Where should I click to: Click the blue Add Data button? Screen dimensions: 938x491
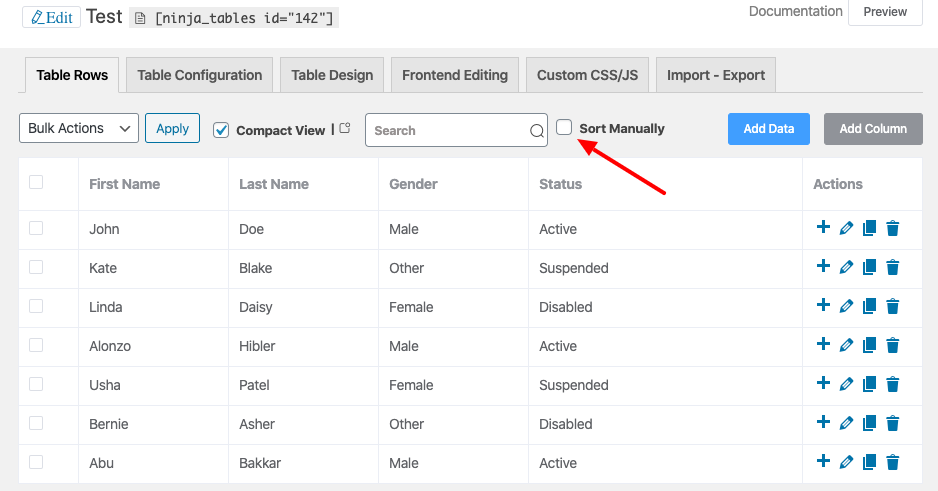point(768,129)
